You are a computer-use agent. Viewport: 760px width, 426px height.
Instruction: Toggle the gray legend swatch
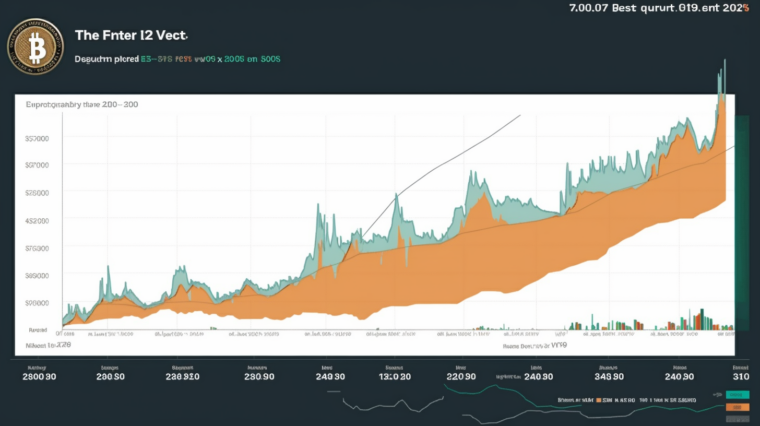pyautogui.click(x=738, y=417)
